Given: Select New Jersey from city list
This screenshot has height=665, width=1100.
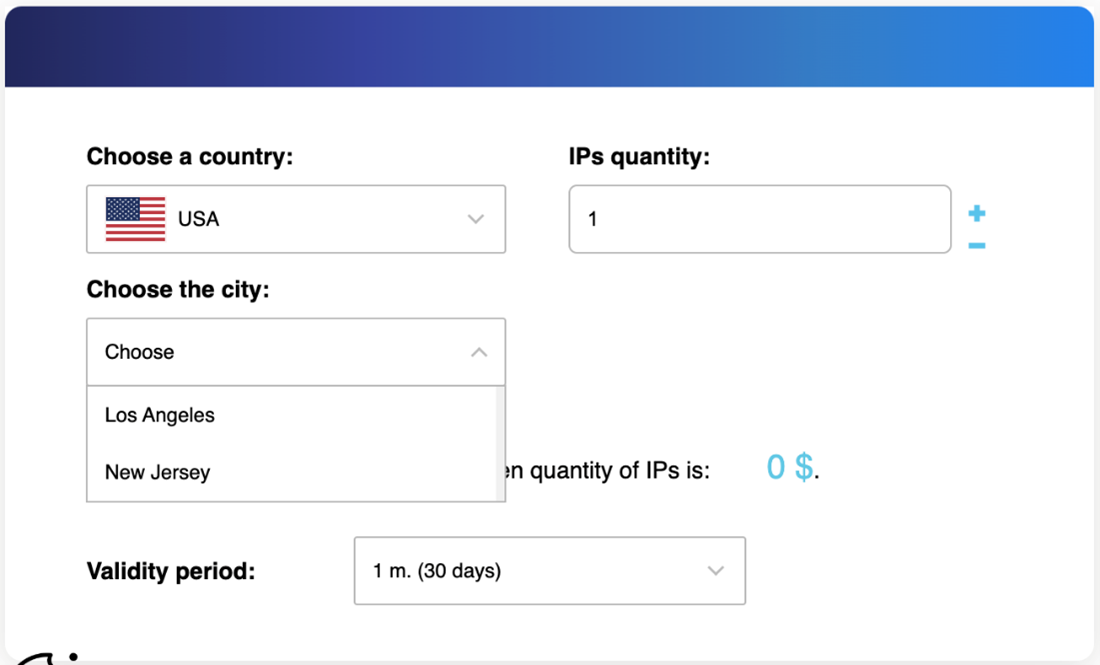Looking at the screenshot, I should click(x=158, y=472).
